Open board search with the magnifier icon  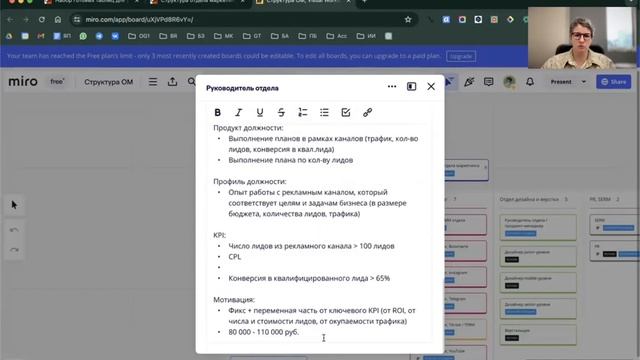[x=191, y=82]
